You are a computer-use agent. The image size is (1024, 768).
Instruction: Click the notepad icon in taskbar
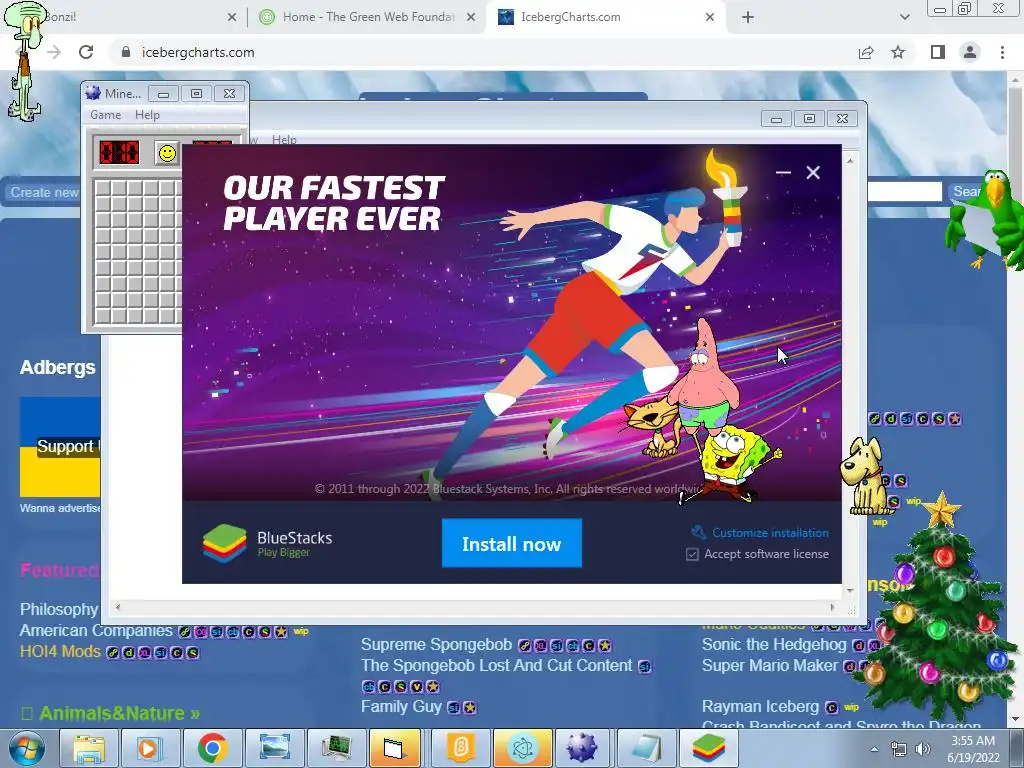(x=646, y=748)
